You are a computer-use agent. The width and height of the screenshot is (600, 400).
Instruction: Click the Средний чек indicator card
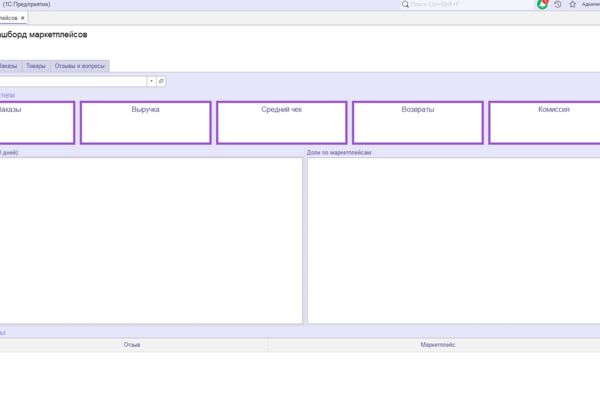(x=282, y=122)
